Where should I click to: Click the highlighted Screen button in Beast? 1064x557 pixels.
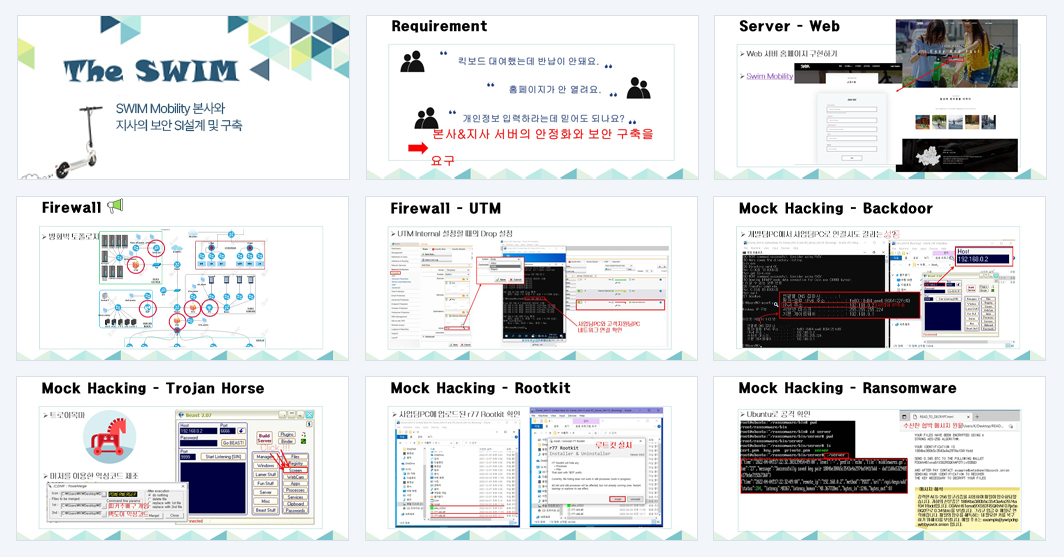pyautogui.click(x=296, y=470)
